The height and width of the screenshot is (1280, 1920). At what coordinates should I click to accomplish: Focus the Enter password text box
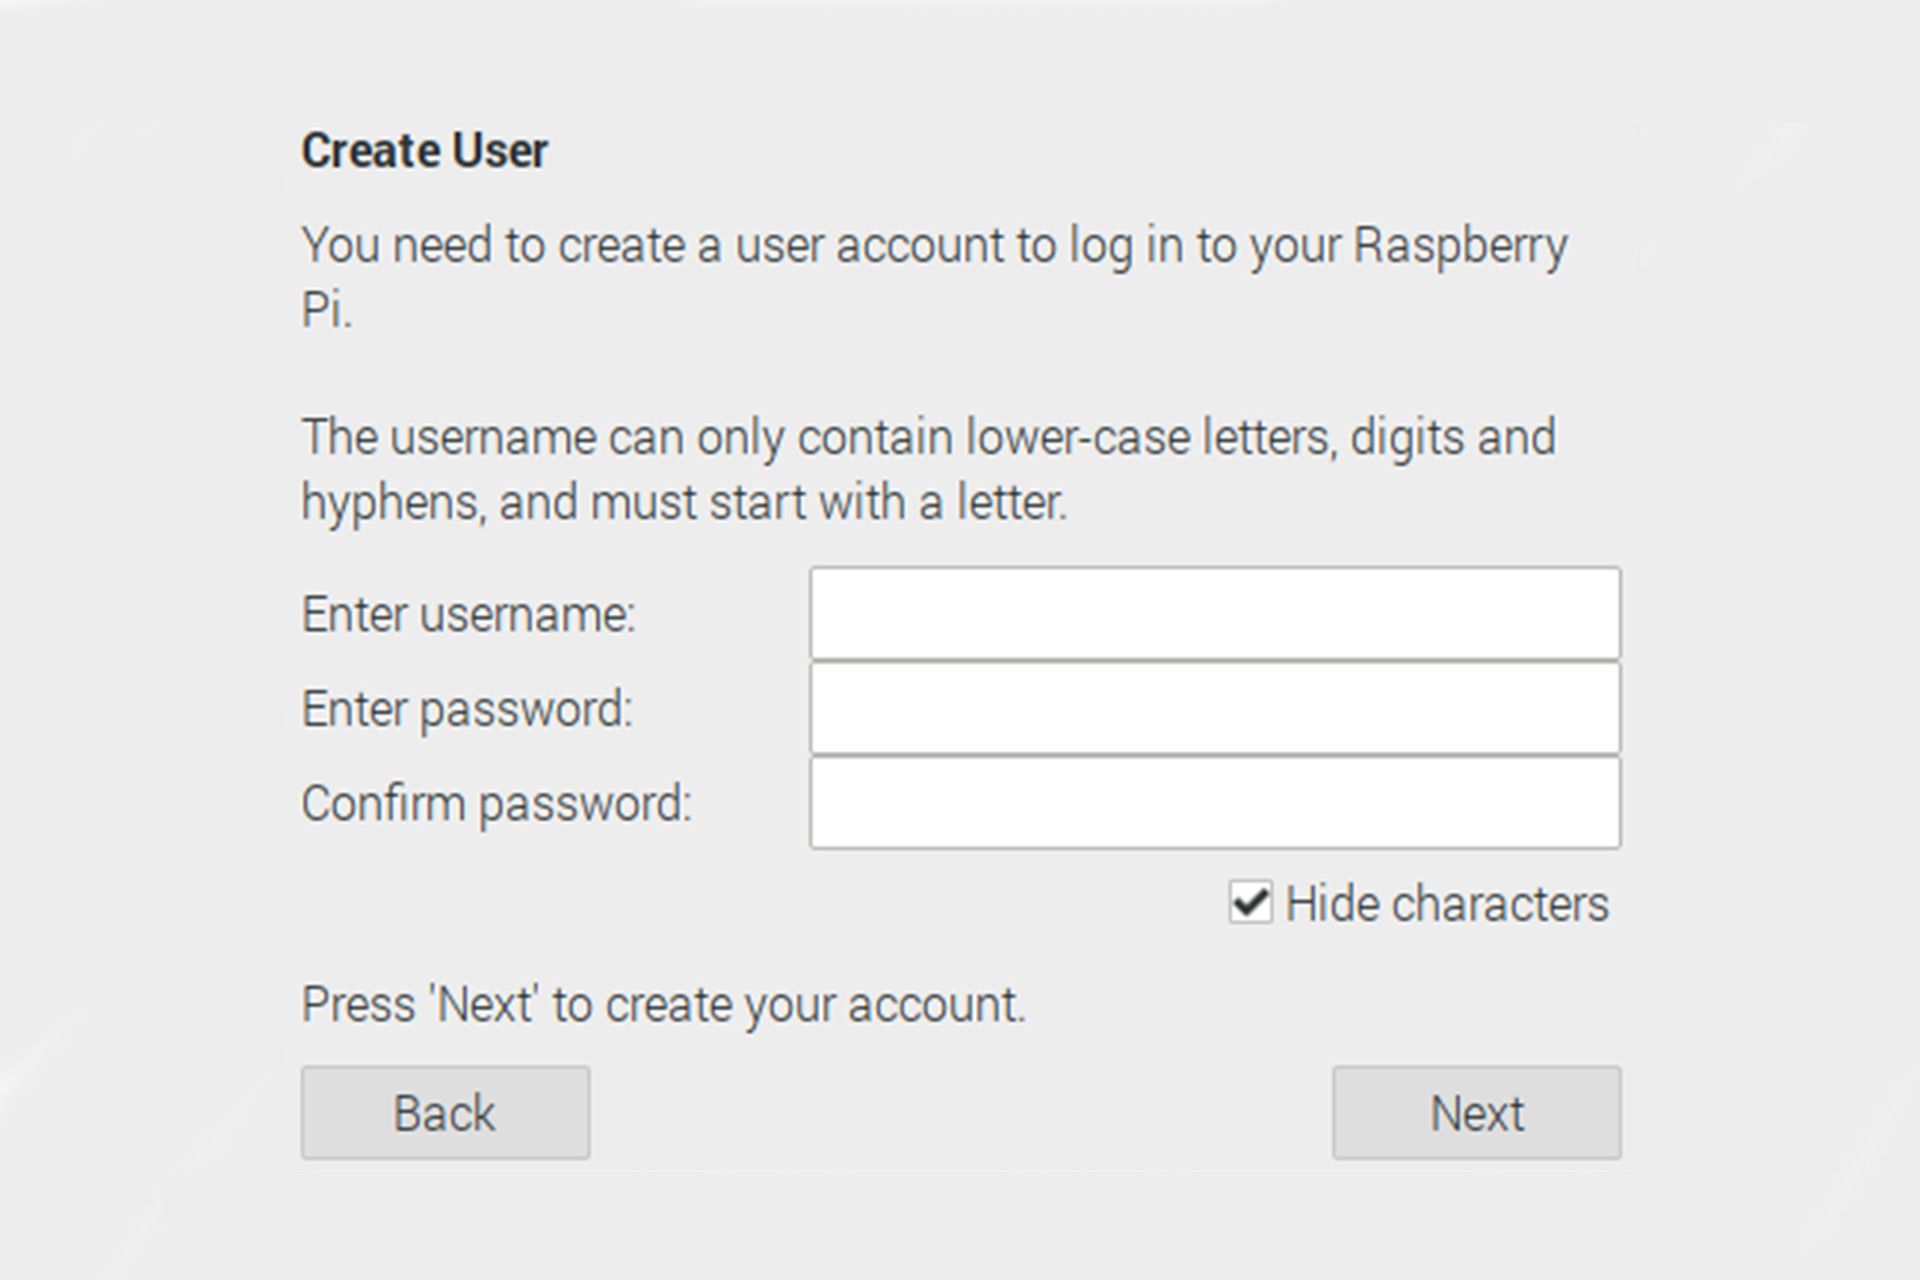[x=1214, y=708]
